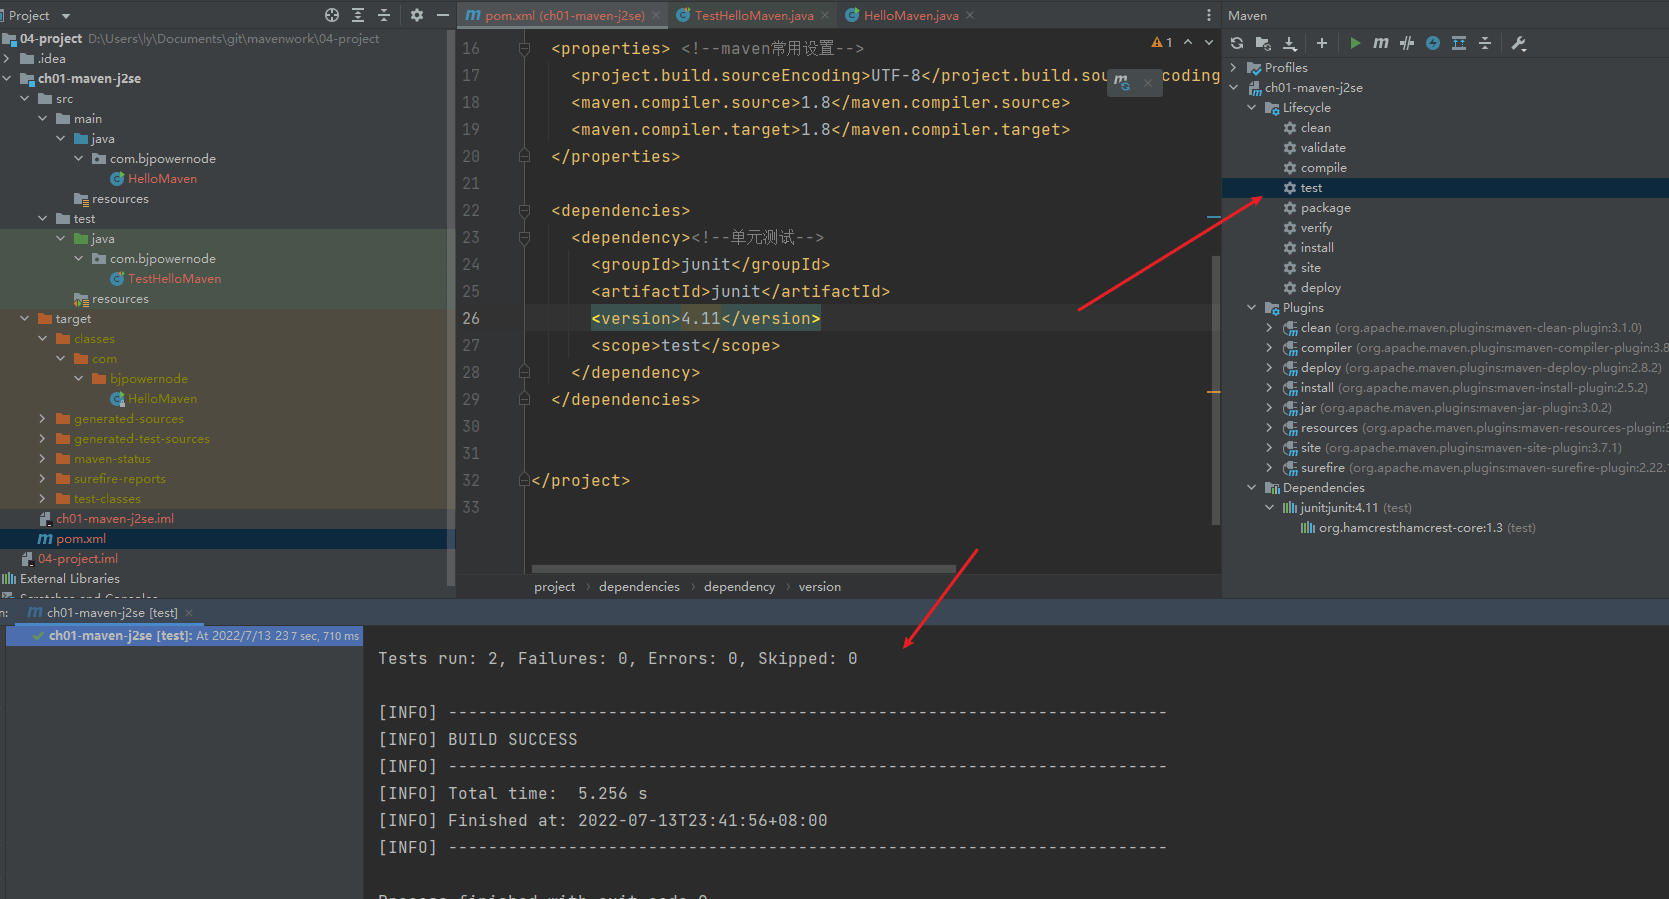Expand surefire-reports folder
This screenshot has height=899, width=1669.
tap(43, 479)
